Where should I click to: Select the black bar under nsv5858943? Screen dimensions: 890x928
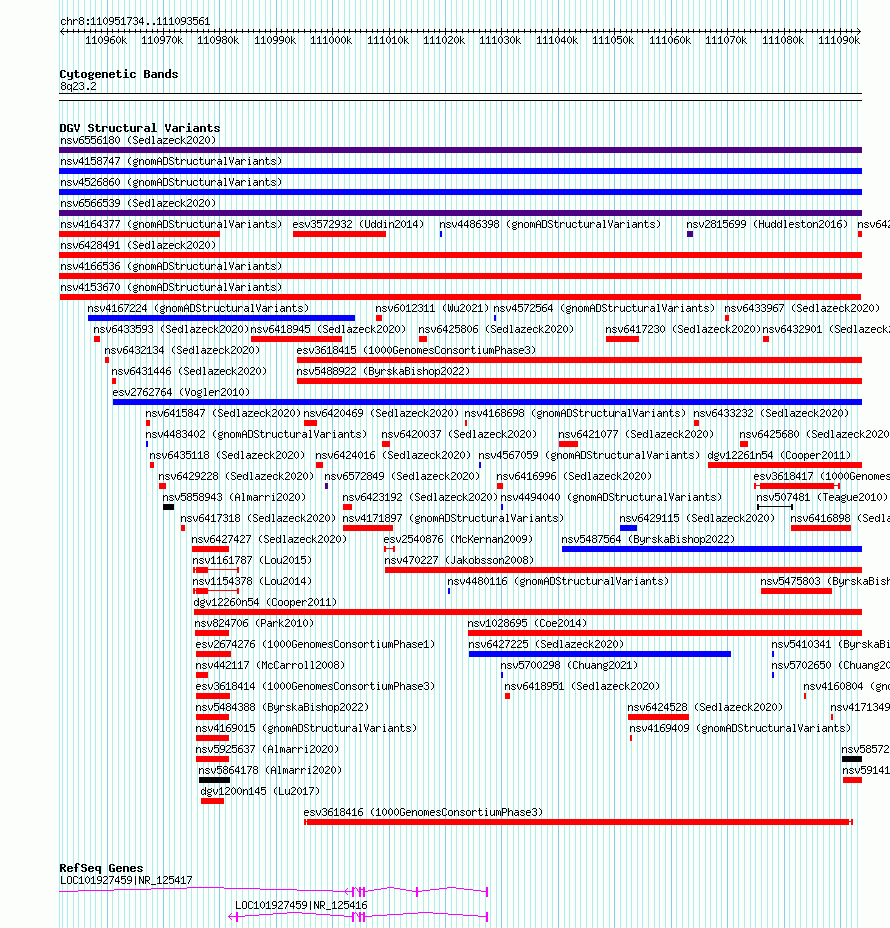(168, 507)
